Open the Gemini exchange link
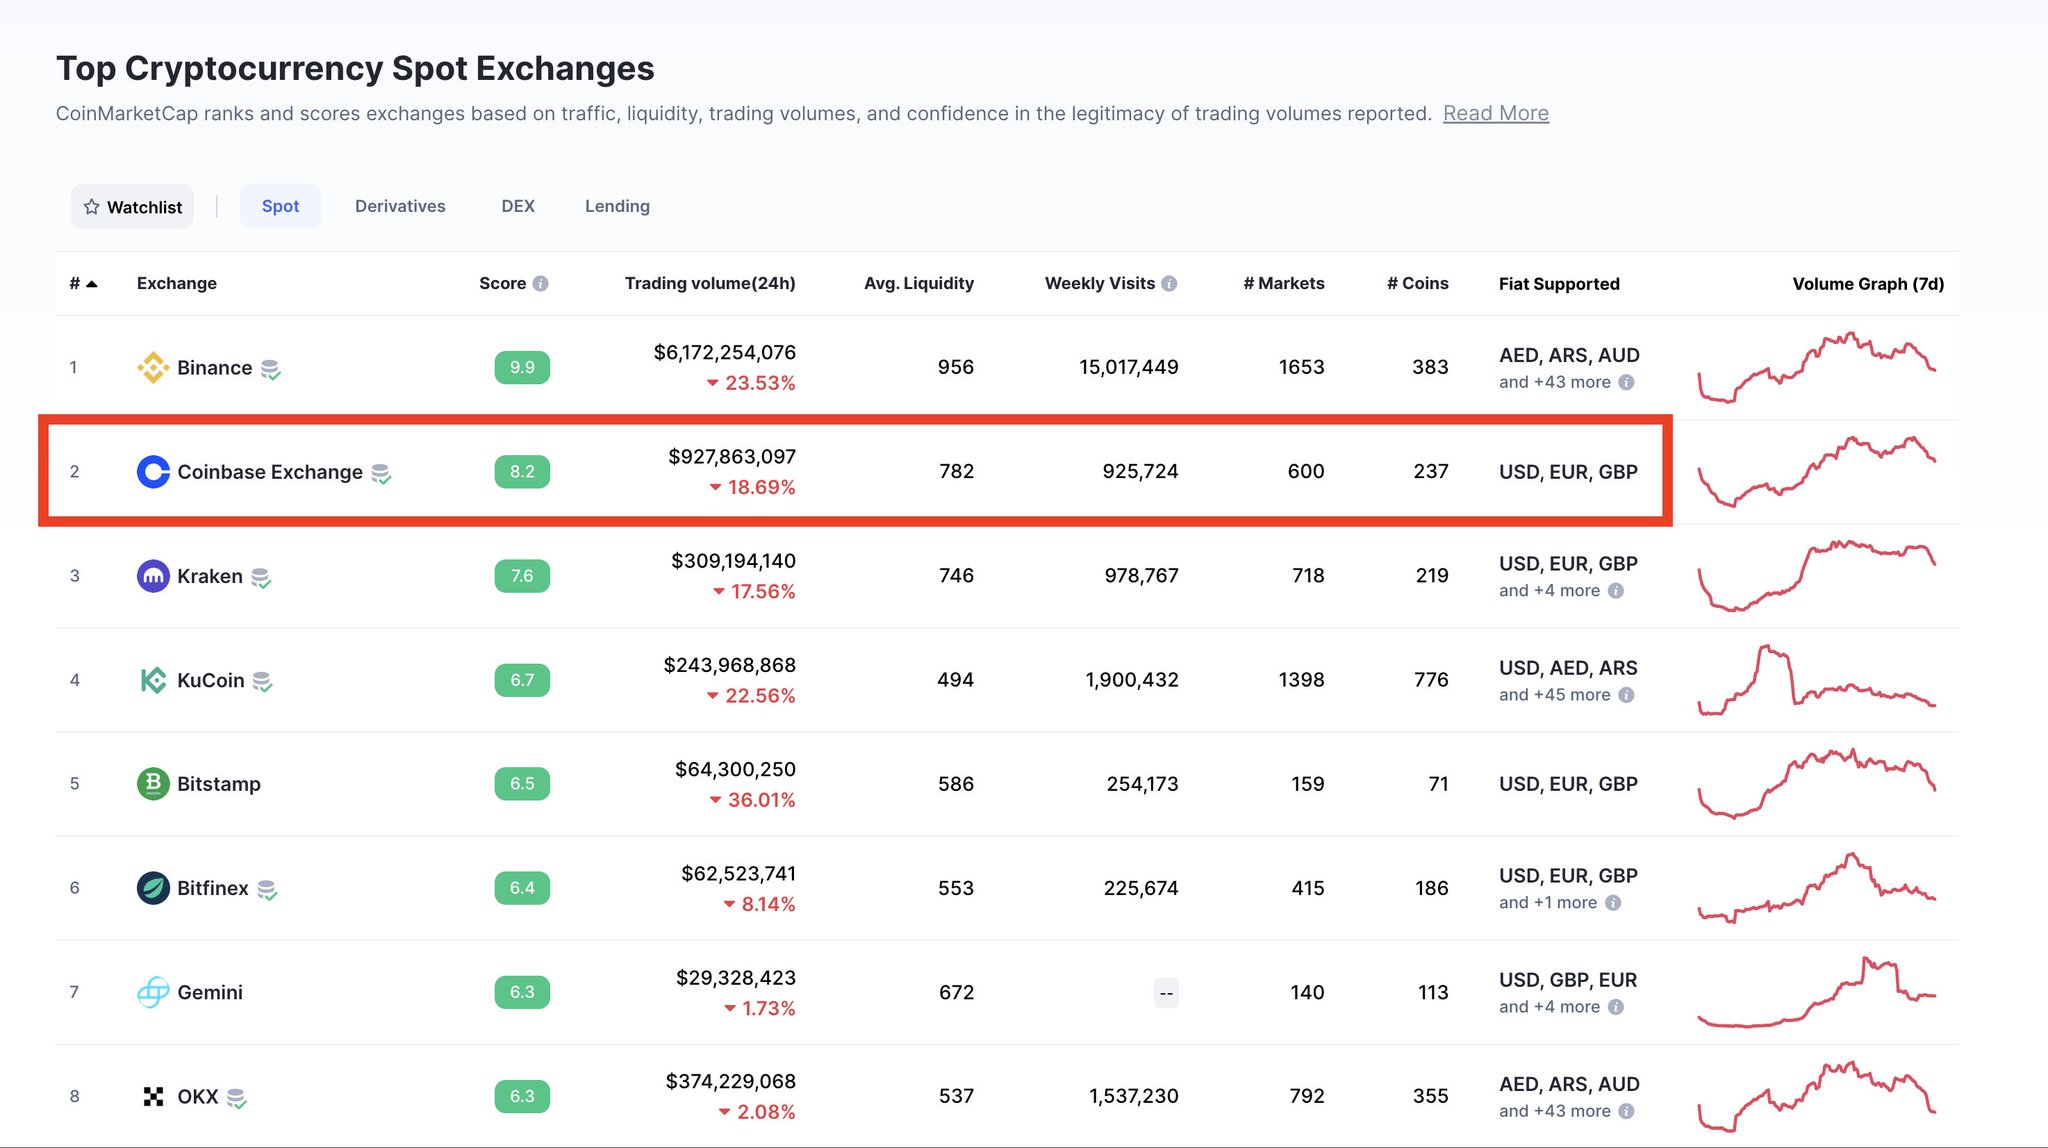The image size is (2048, 1148). coord(210,992)
